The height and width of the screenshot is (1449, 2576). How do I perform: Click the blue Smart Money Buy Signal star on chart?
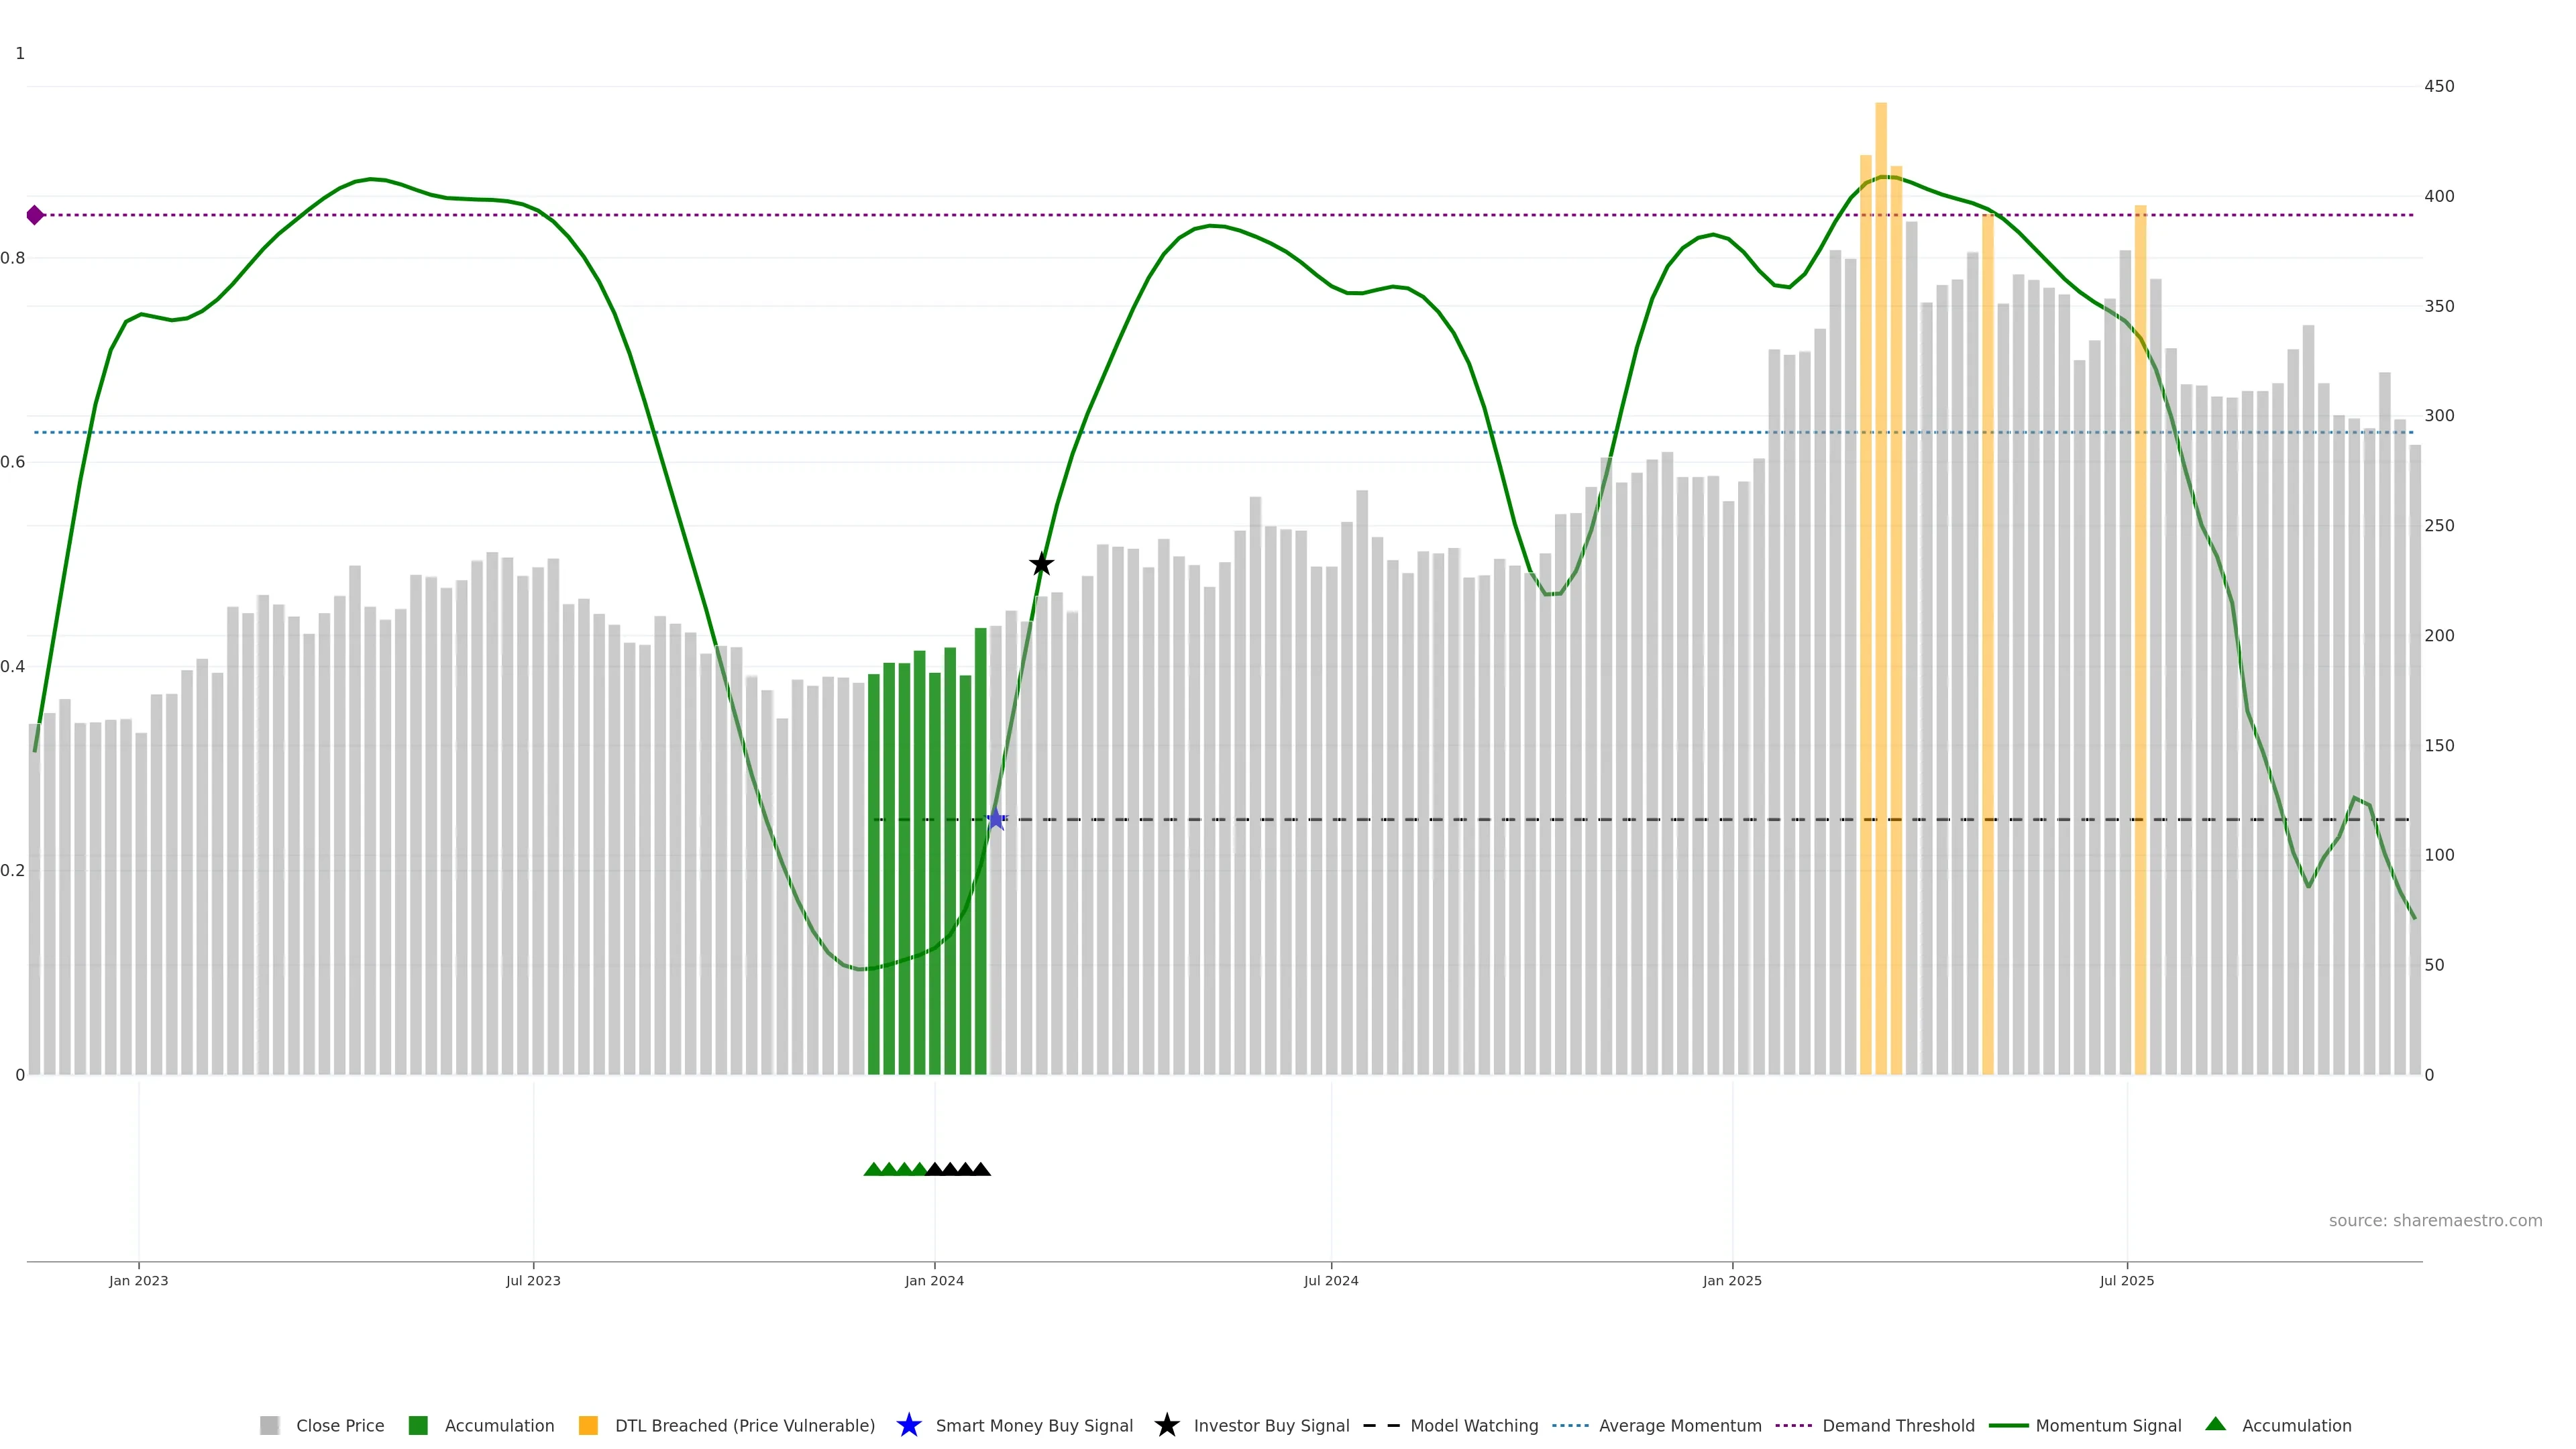coord(996,819)
